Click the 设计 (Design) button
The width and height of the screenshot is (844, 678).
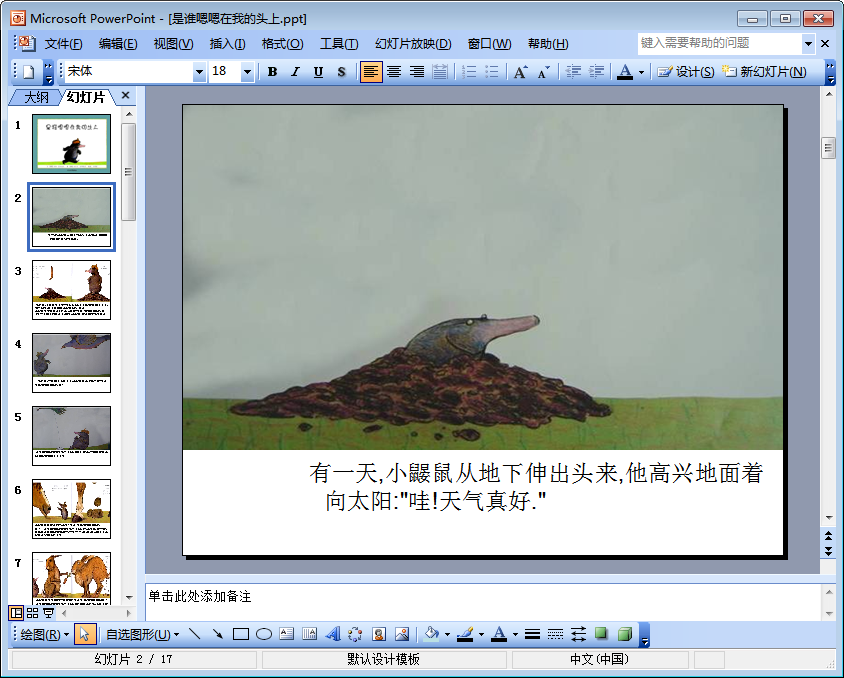coord(686,72)
